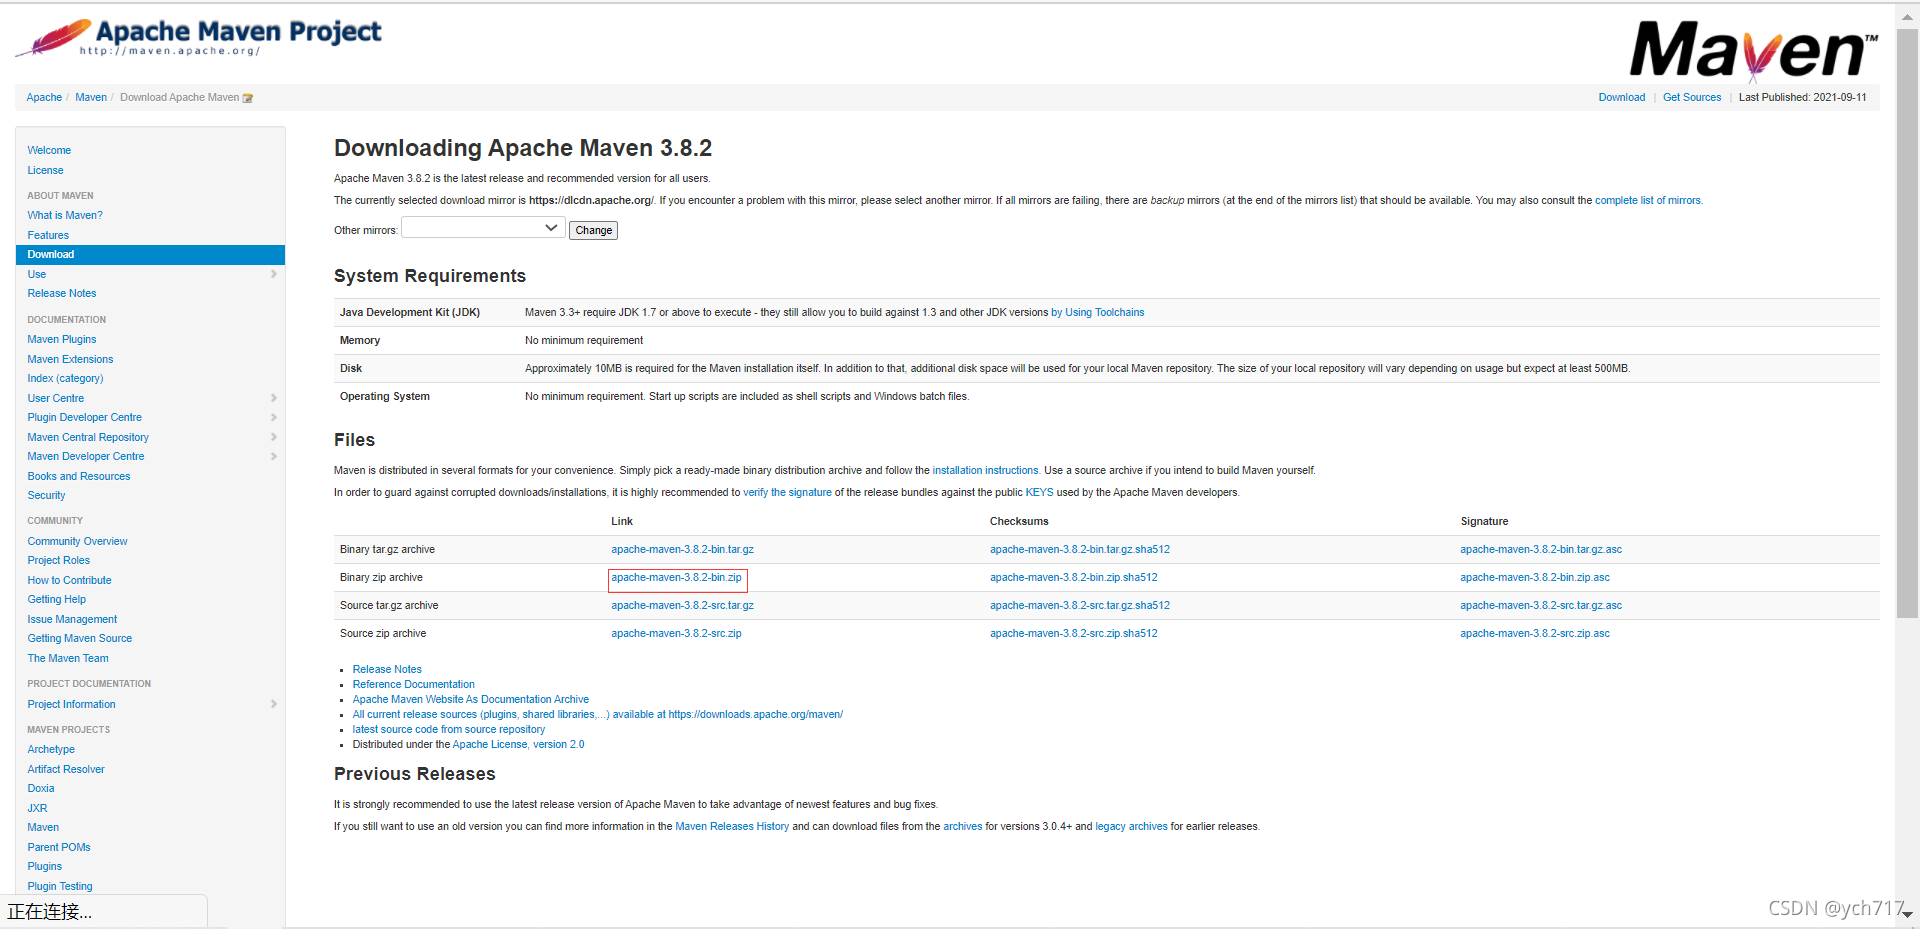Open The Maven Team link
This screenshot has width=1920, height=929.
point(68,658)
